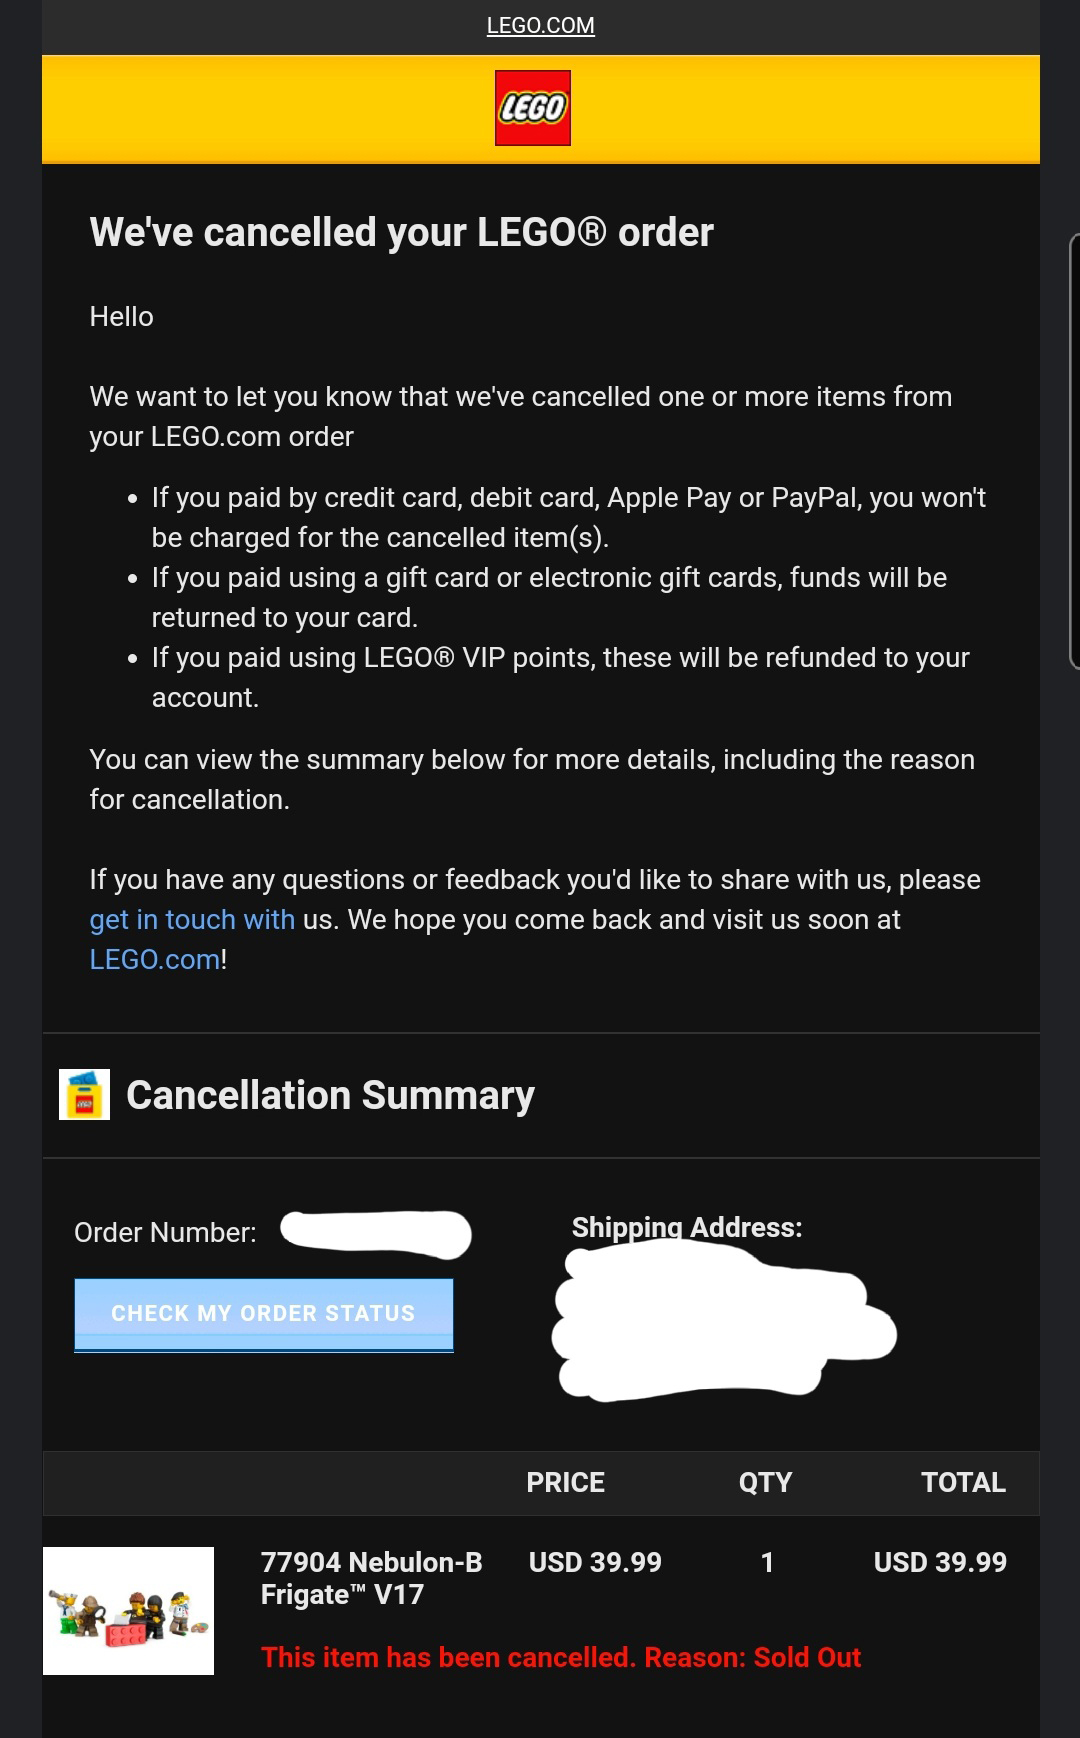Follow the blue LEGO.com link in message
This screenshot has width=1080, height=1738.
click(155, 959)
